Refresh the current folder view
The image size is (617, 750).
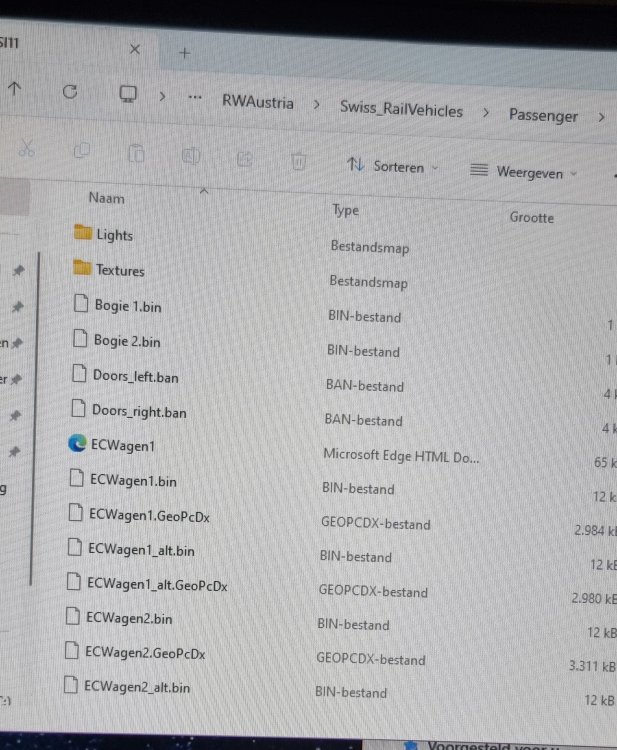coord(69,91)
